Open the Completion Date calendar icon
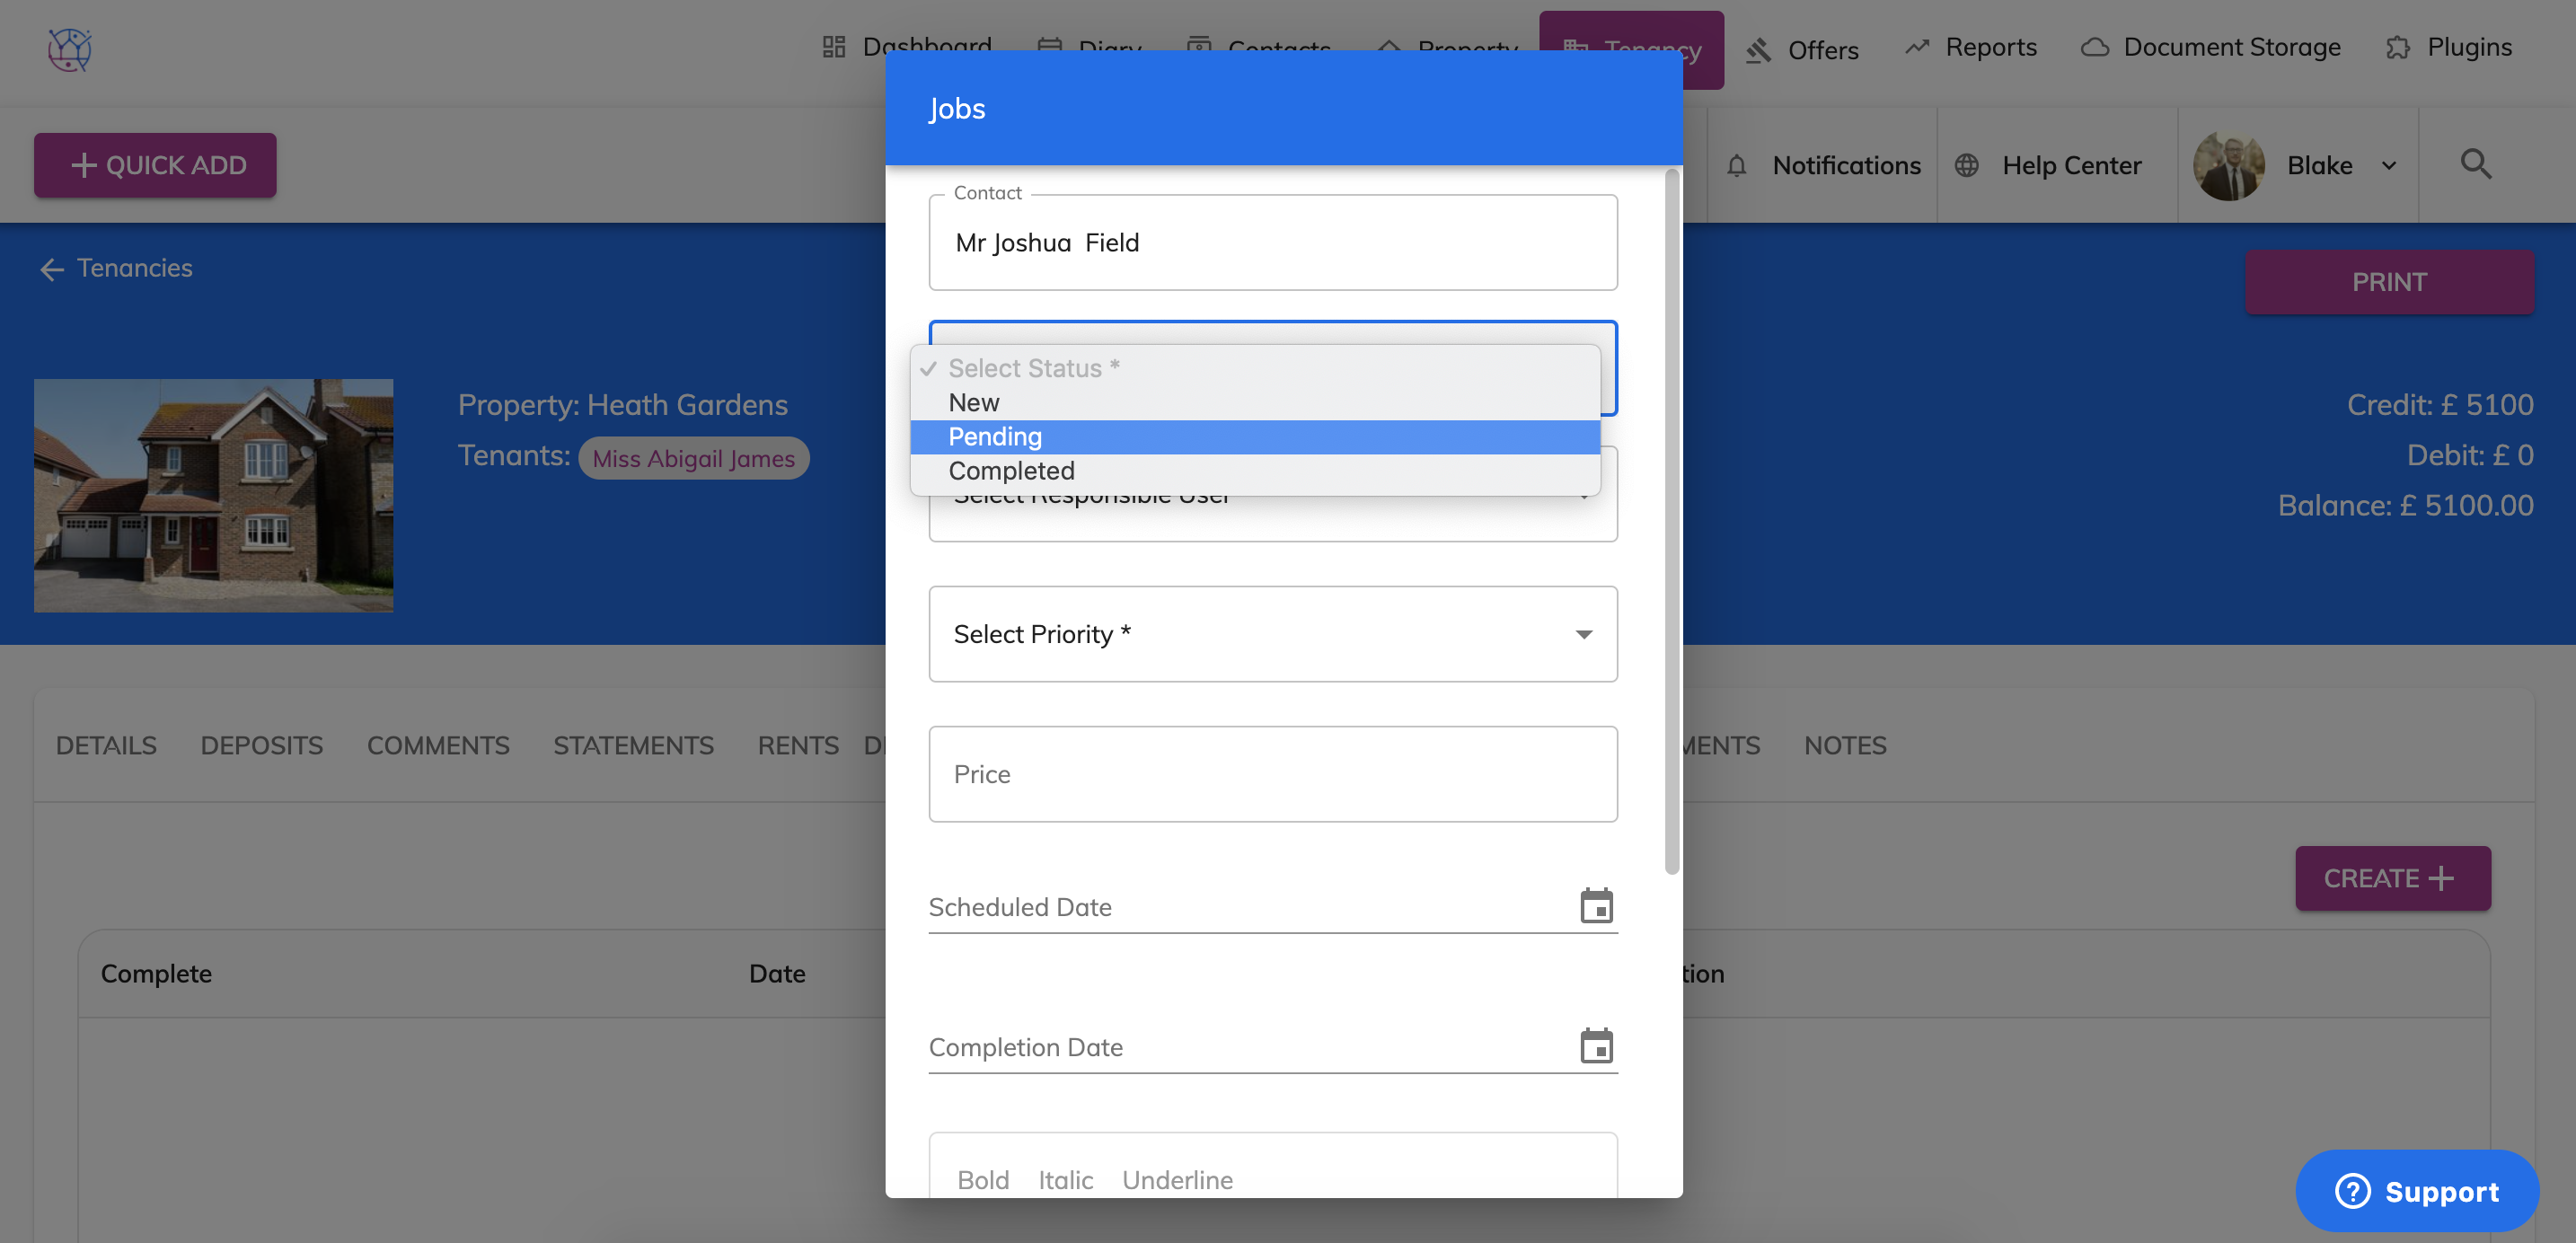 click(1596, 1046)
